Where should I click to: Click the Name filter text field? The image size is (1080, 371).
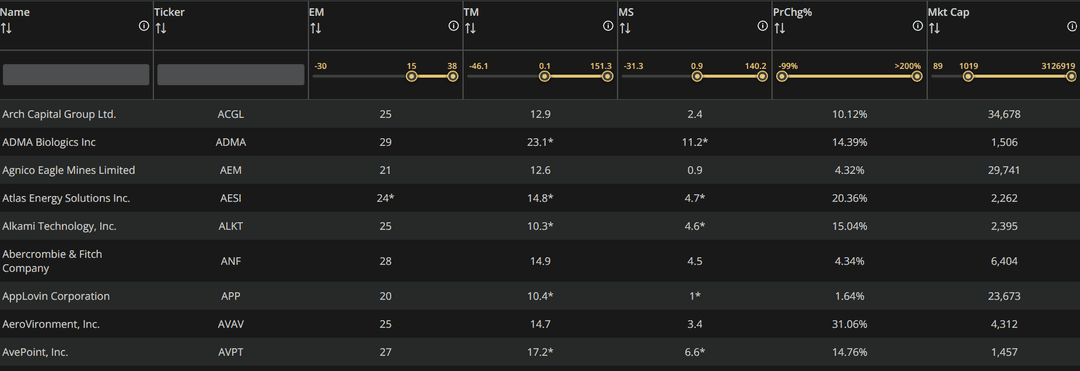tap(76, 74)
